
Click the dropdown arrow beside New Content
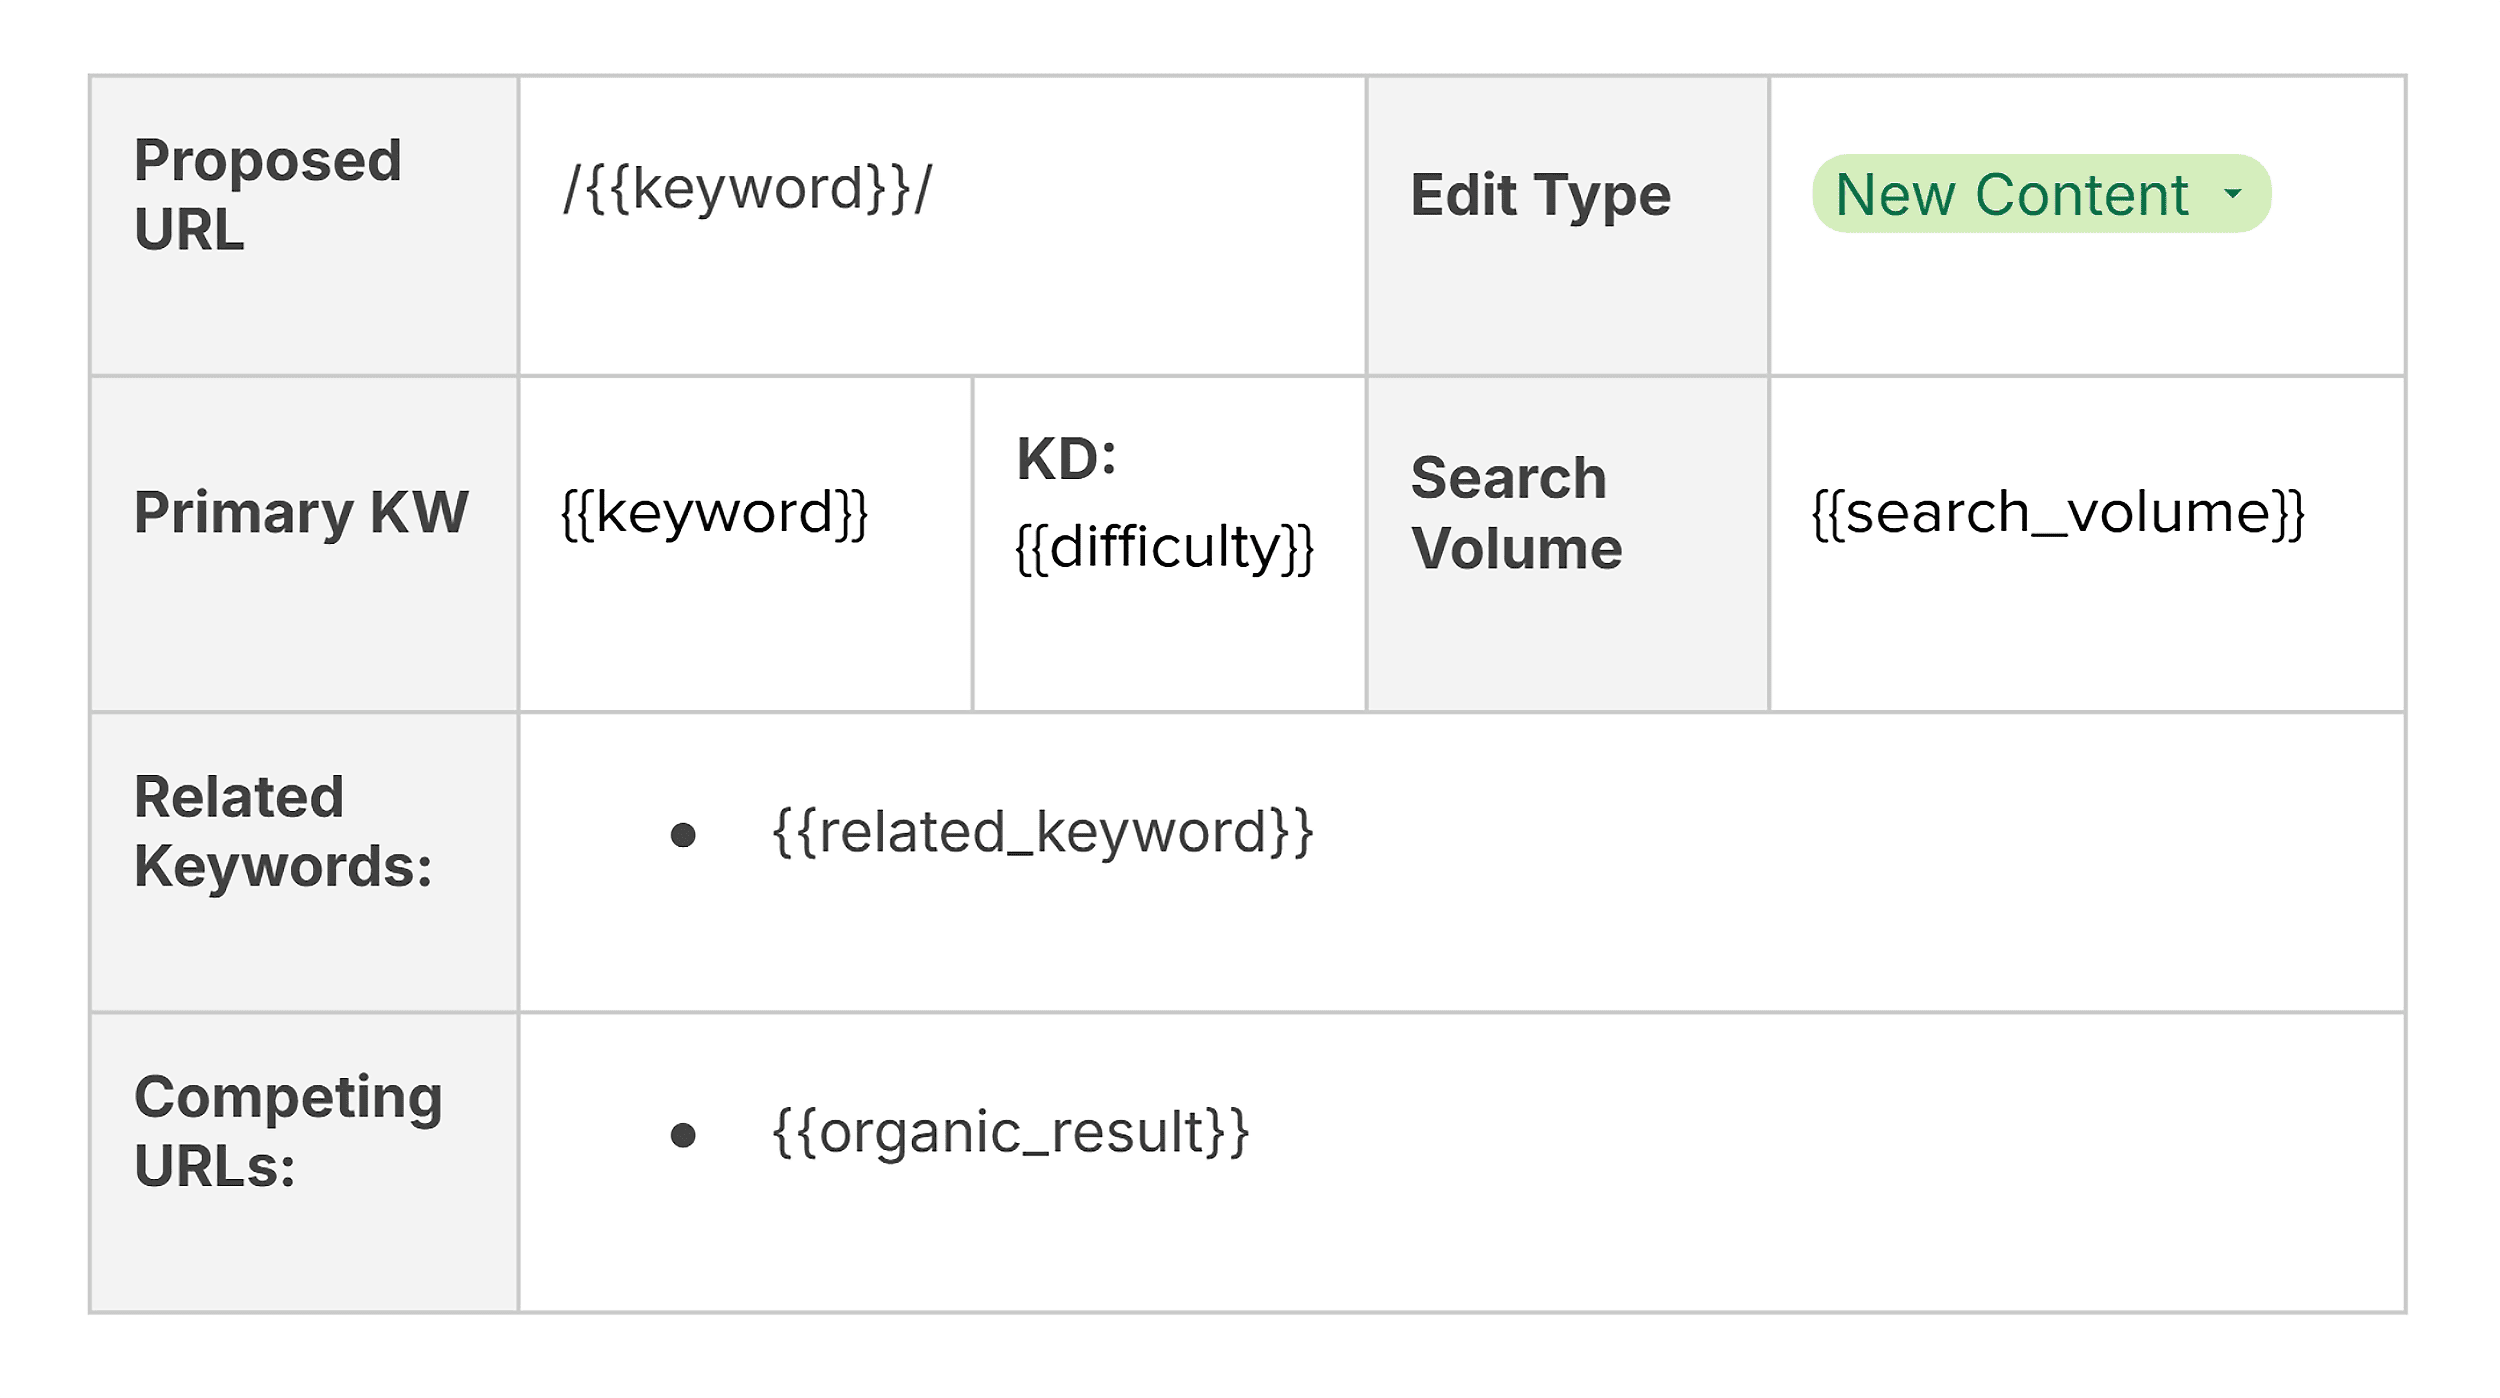point(2232,194)
